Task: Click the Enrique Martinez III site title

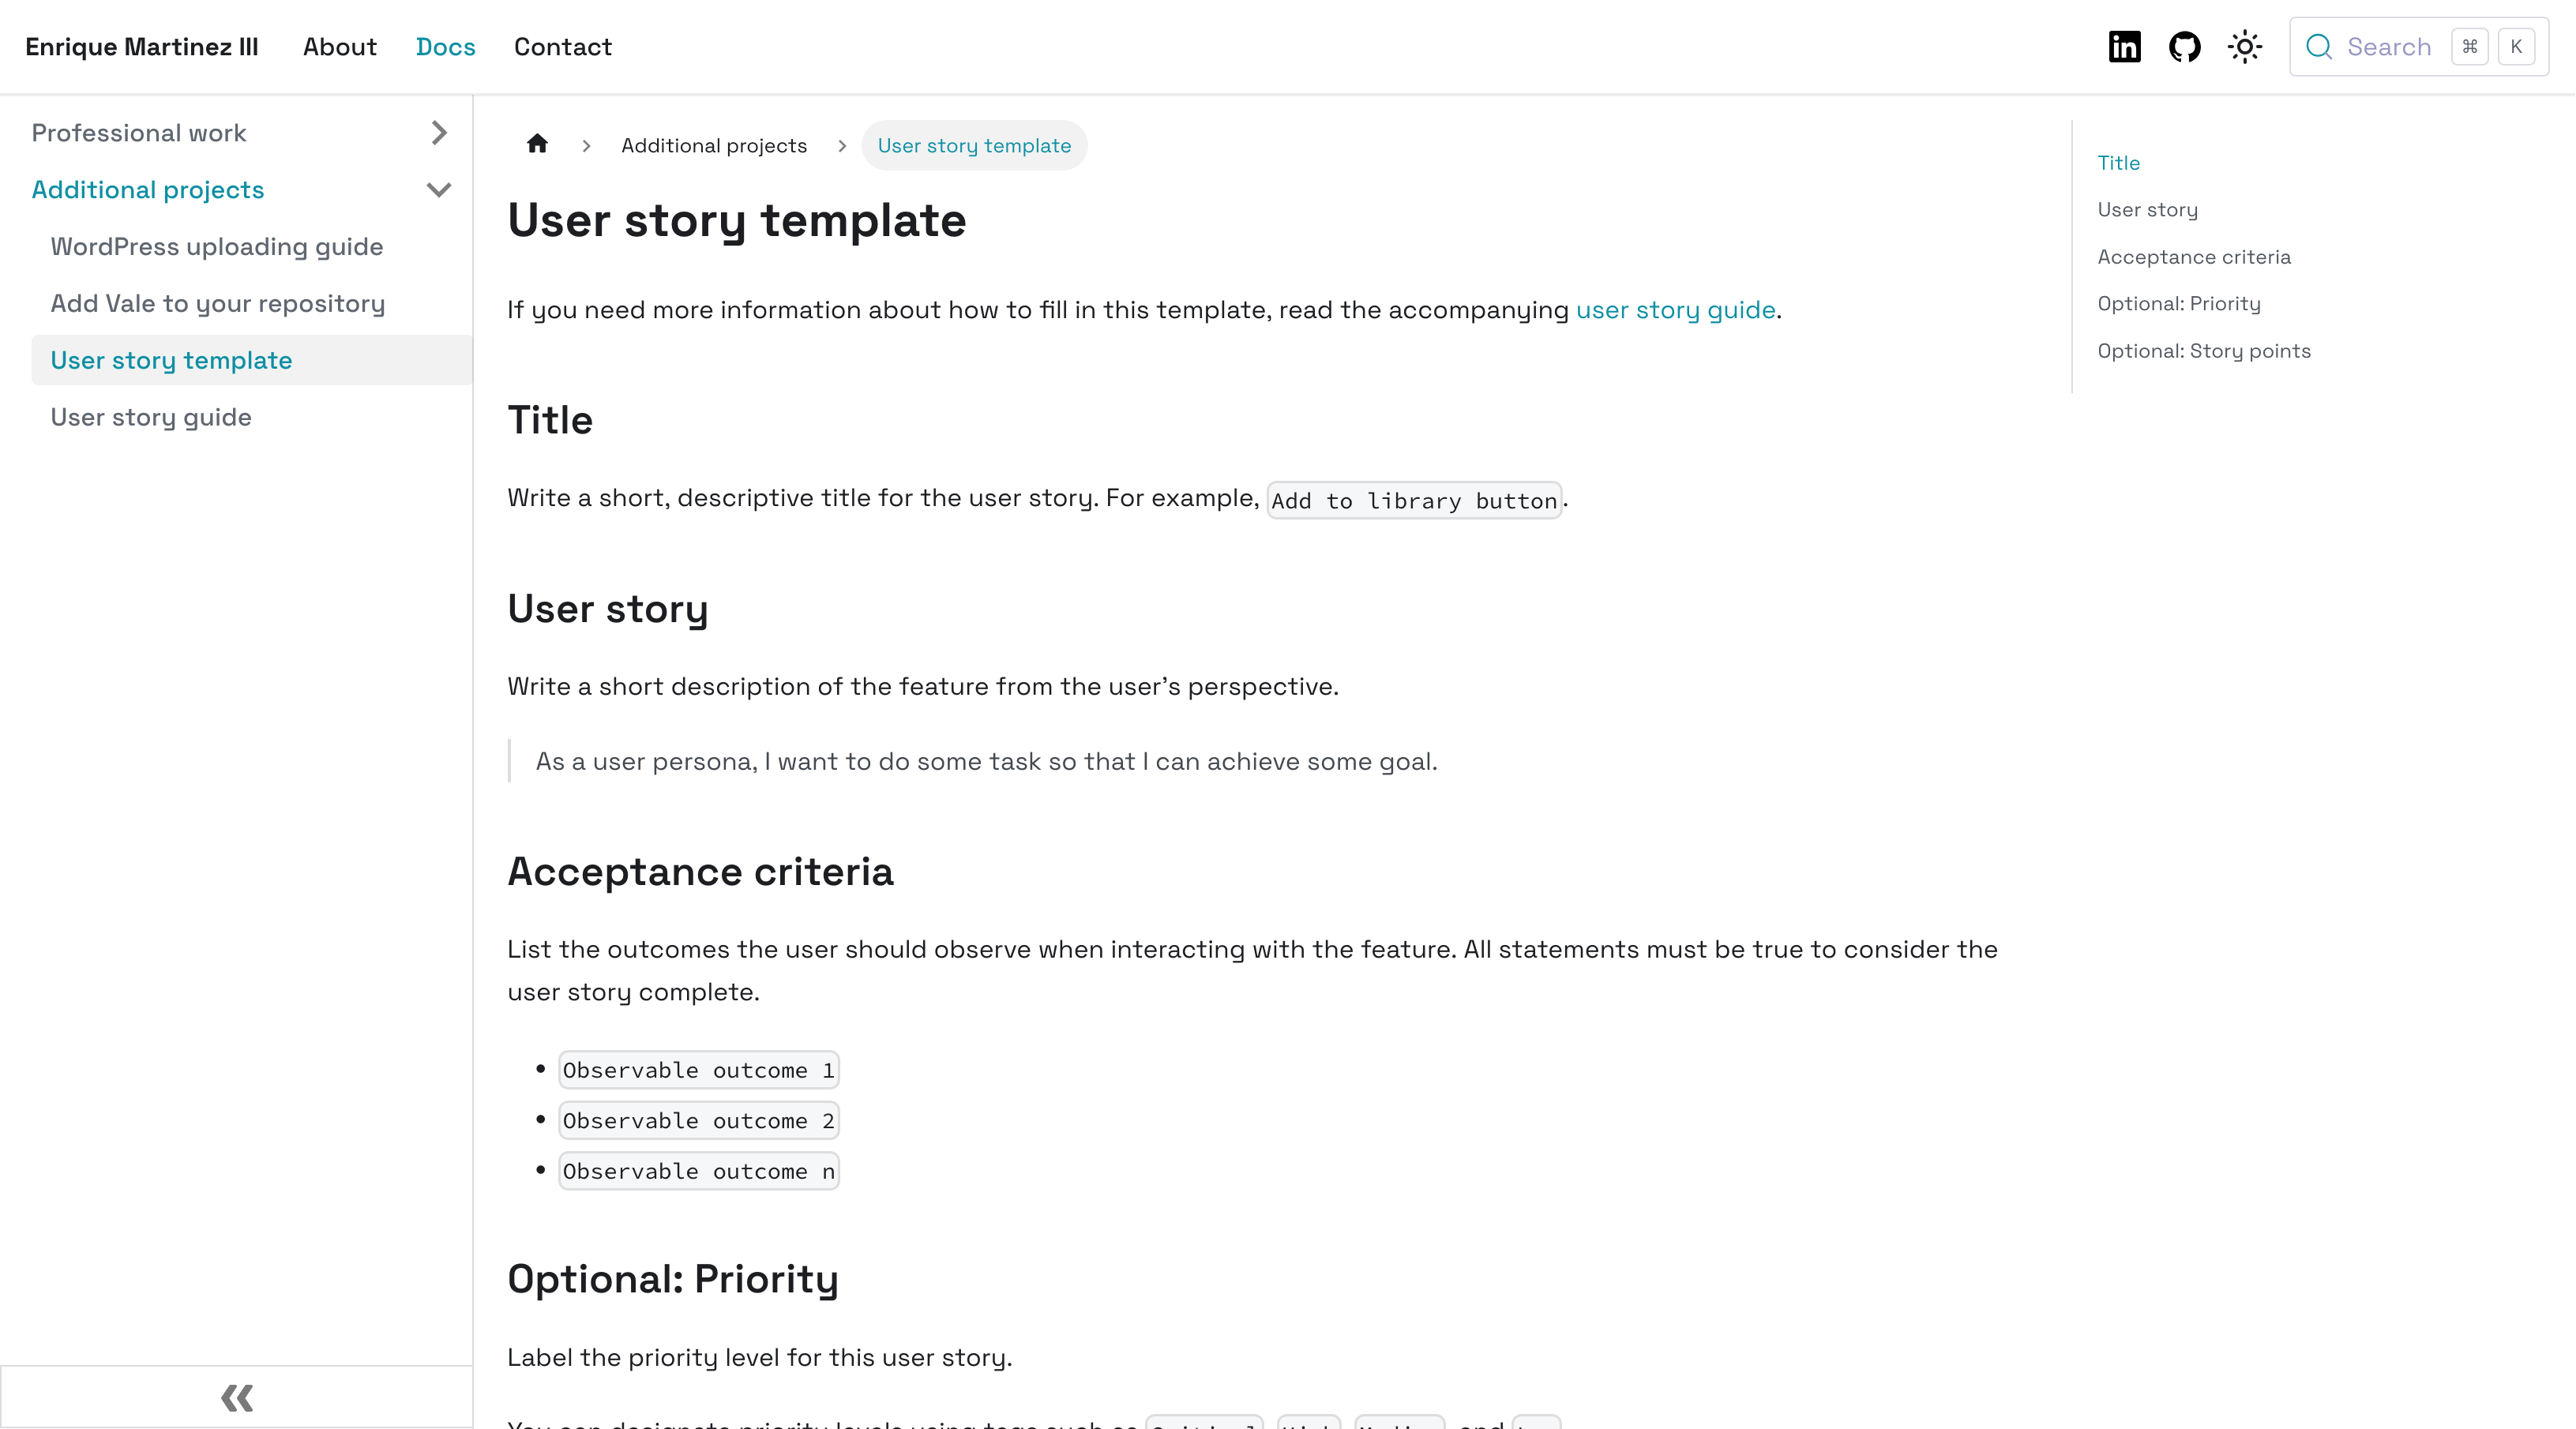Action: point(142,47)
